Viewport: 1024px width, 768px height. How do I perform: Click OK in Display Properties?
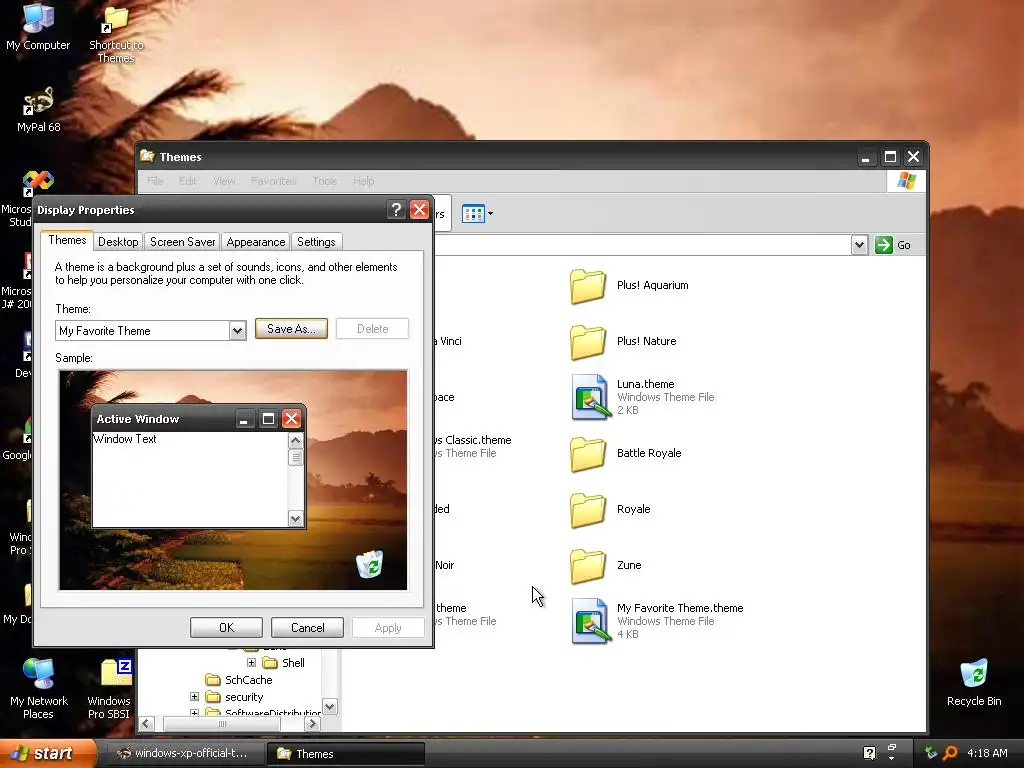[x=227, y=628]
